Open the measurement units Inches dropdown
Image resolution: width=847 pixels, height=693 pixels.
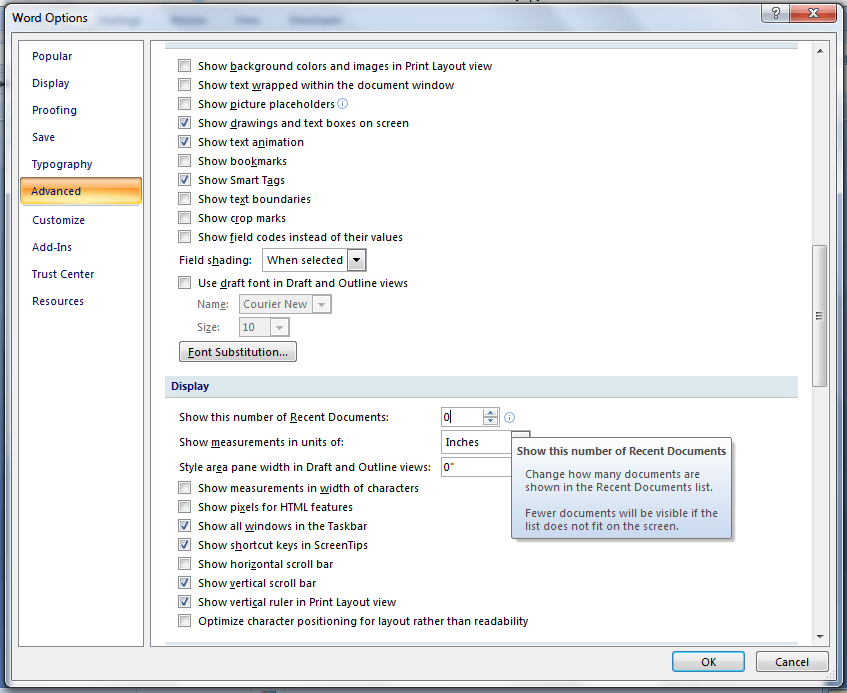click(x=521, y=434)
